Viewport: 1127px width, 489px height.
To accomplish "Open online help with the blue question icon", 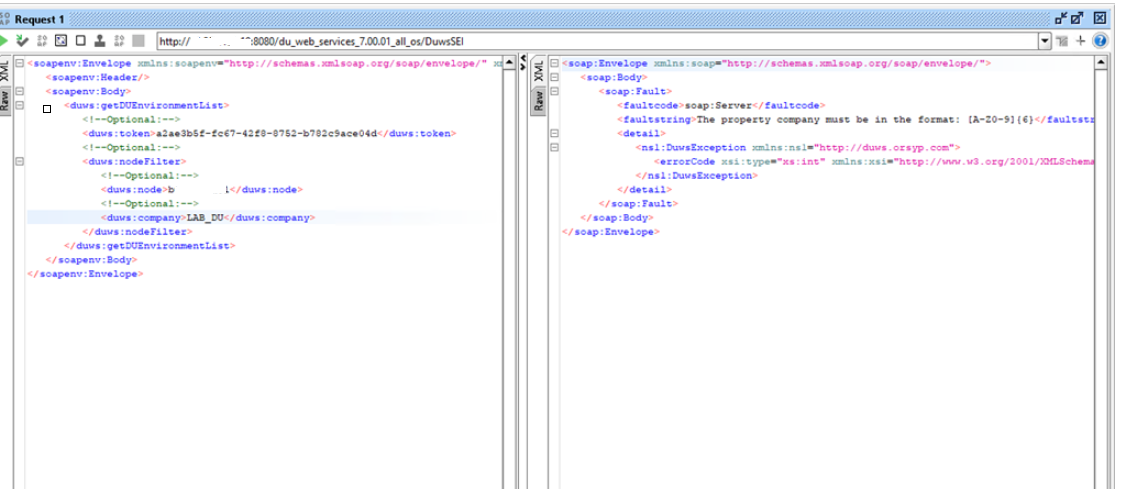I will point(1100,41).
